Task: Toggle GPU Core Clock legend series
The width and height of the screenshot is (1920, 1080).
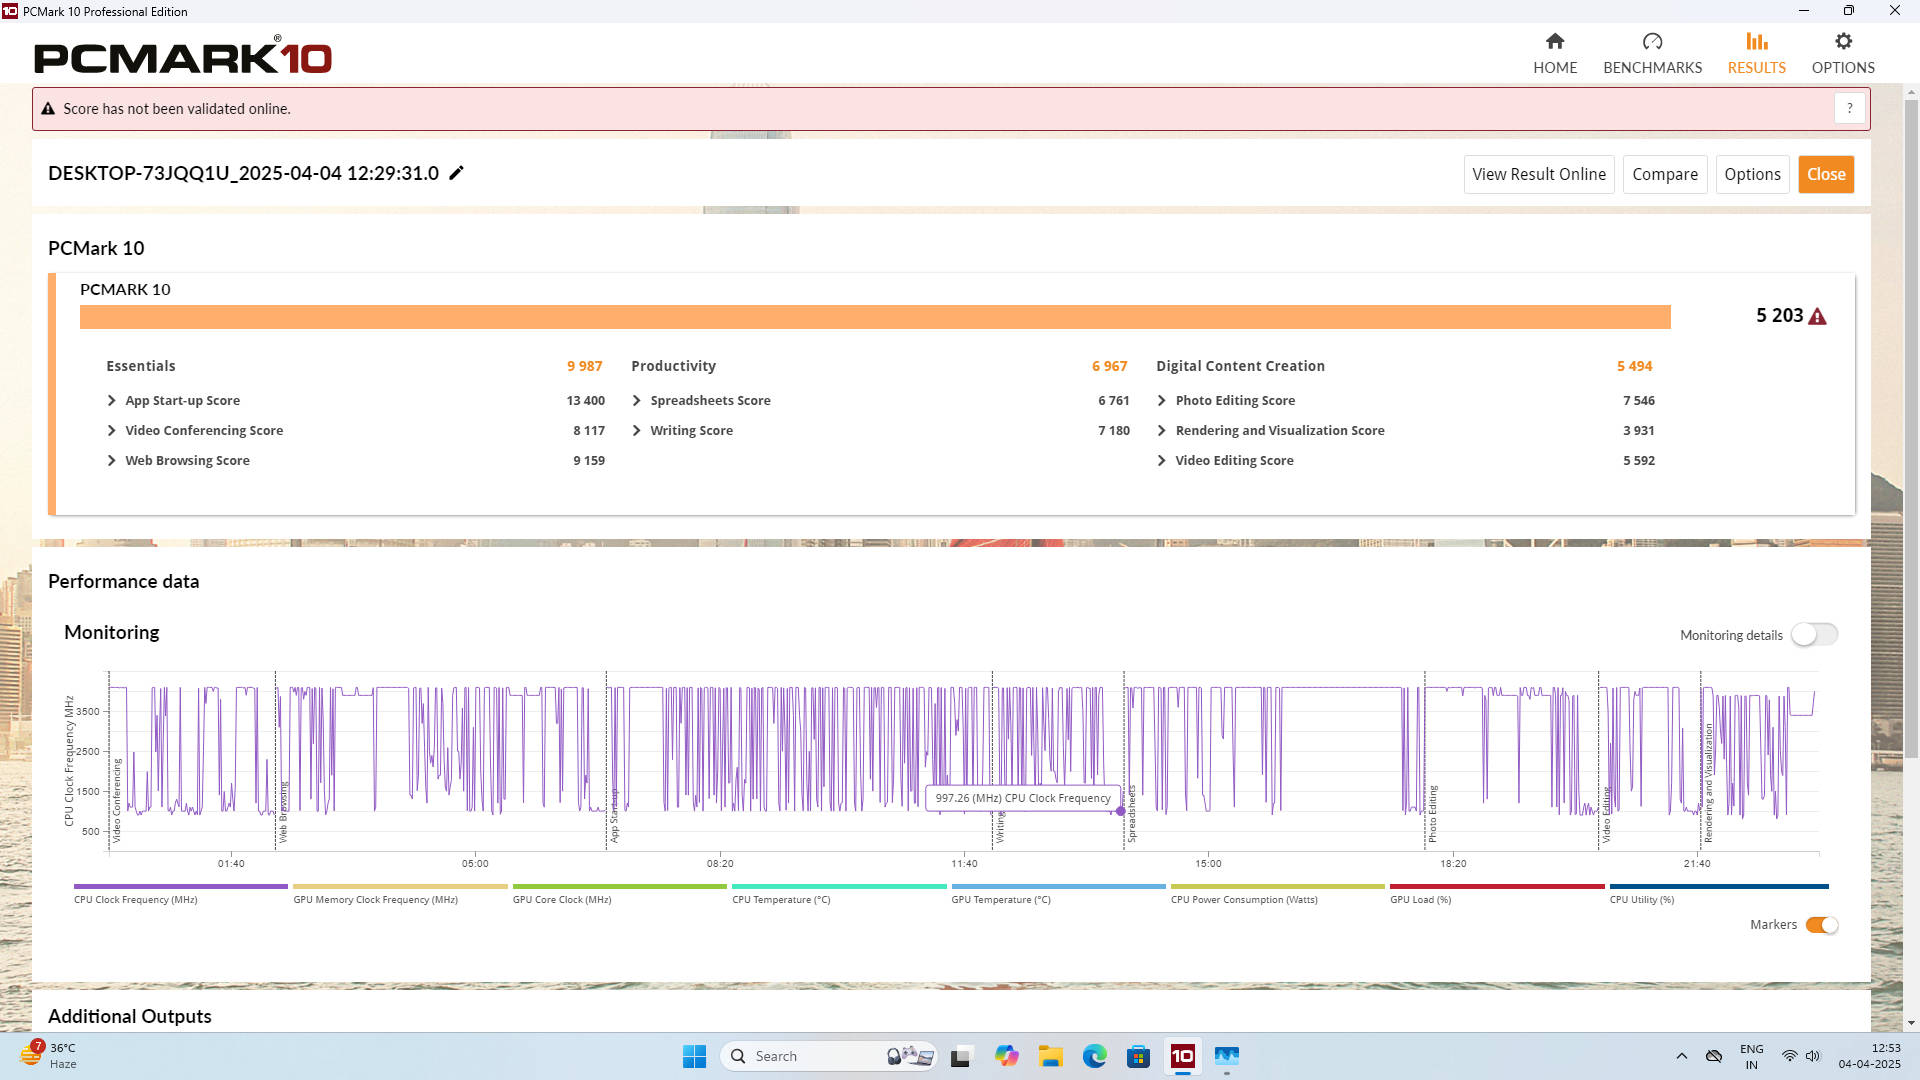Action: [619, 893]
